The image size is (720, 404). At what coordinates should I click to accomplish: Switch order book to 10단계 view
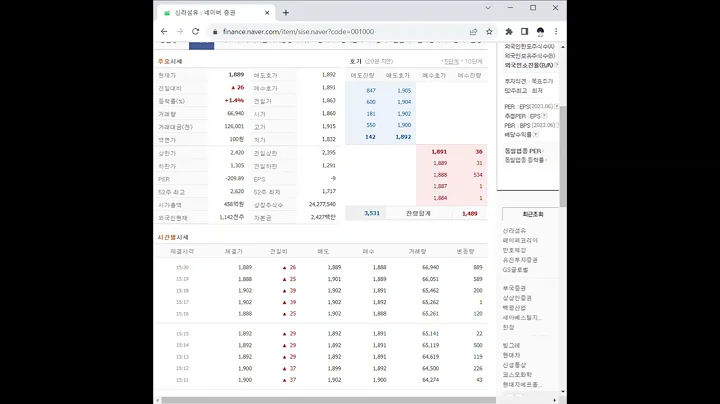click(x=473, y=62)
